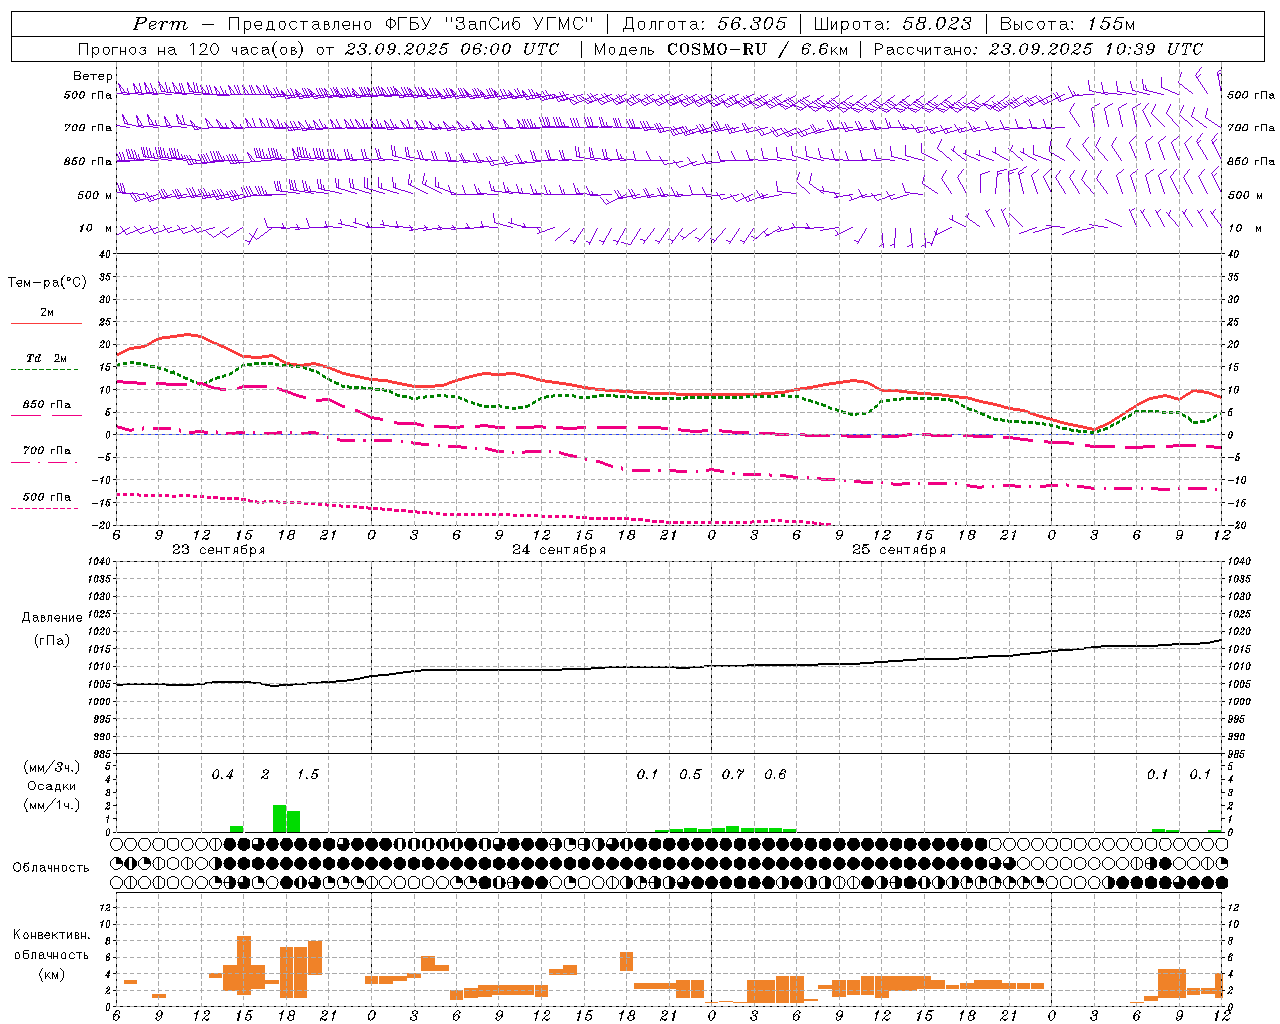Click "Прогноз на 120 часа(ов)" forecast text
Viewport: 1280px width, 1024px height.
tap(193, 49)
